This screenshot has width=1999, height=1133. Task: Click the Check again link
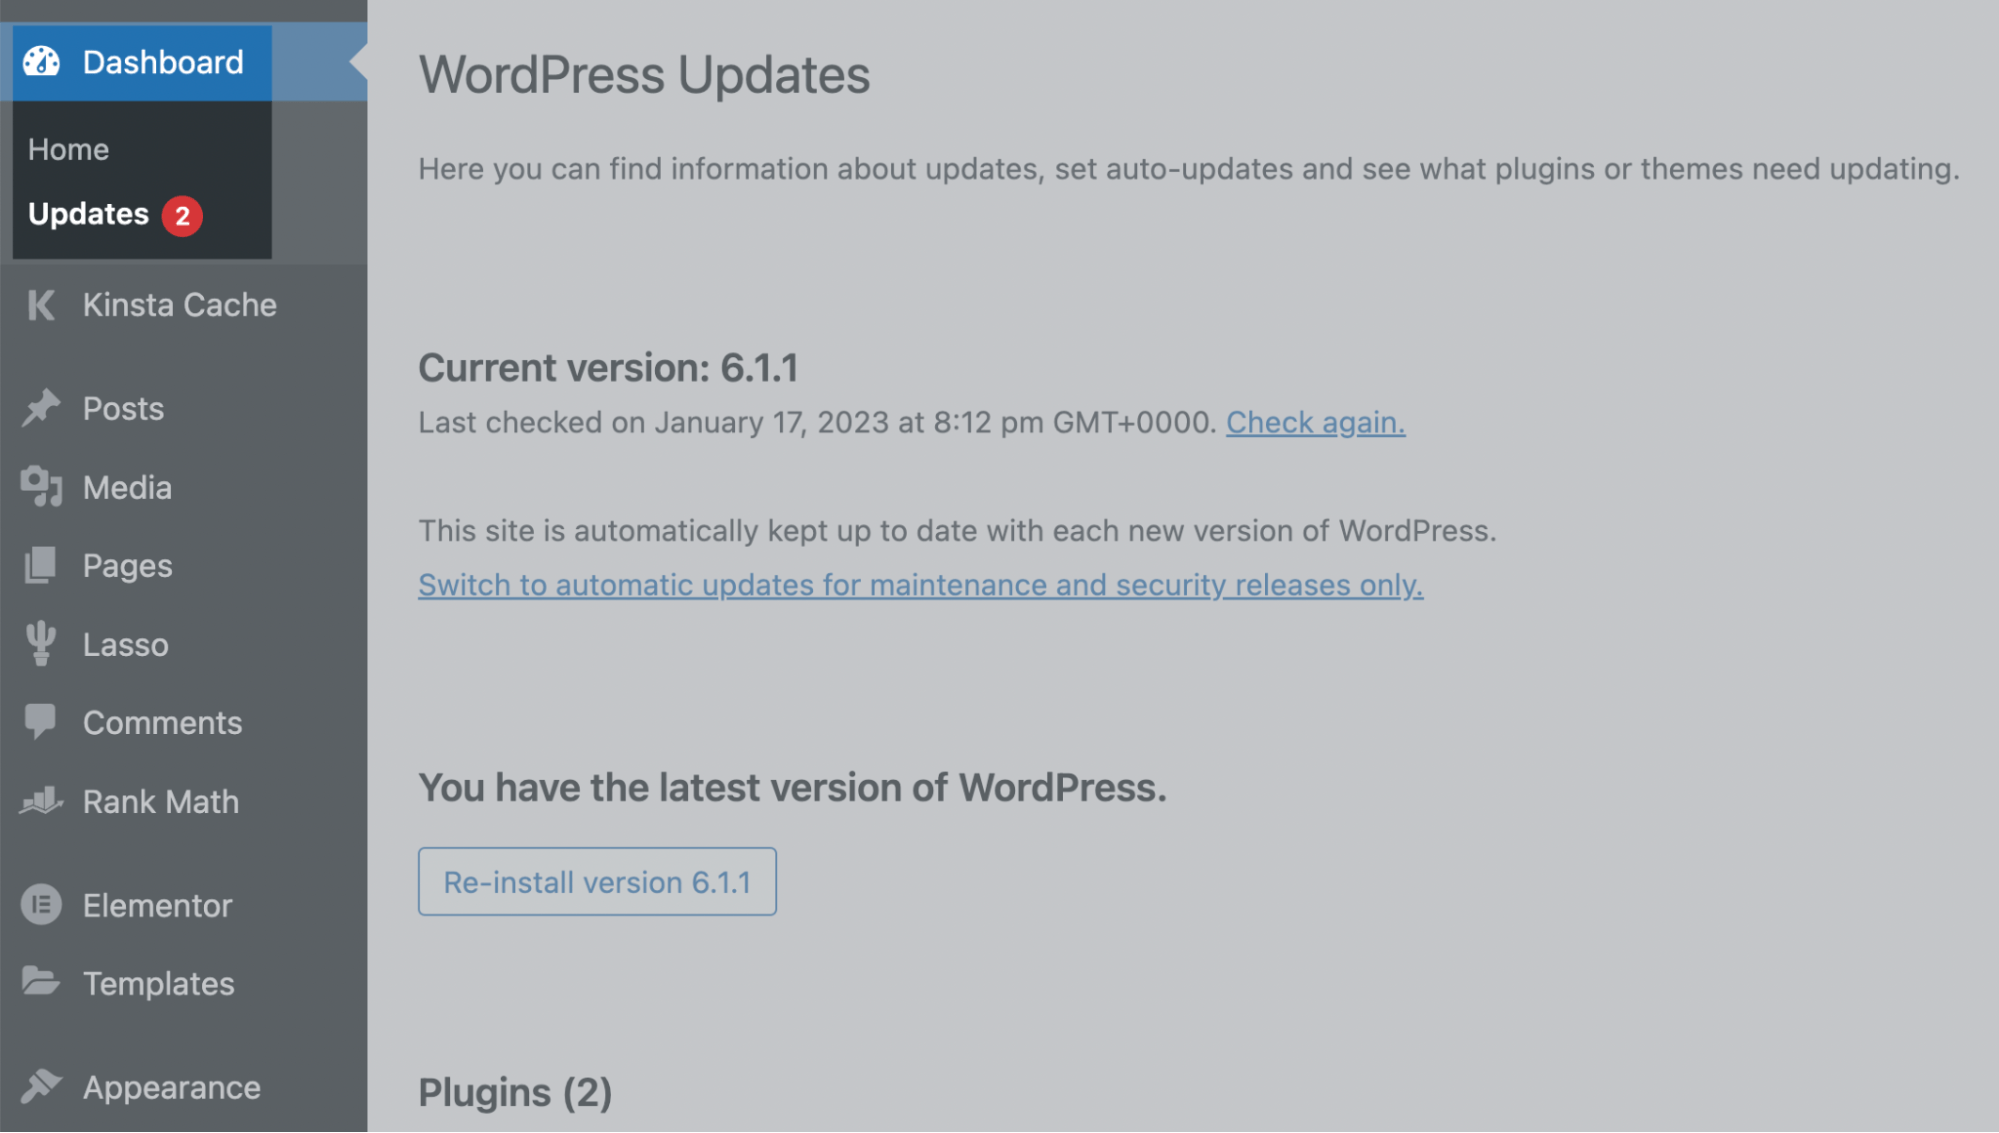pos(1314,422)
